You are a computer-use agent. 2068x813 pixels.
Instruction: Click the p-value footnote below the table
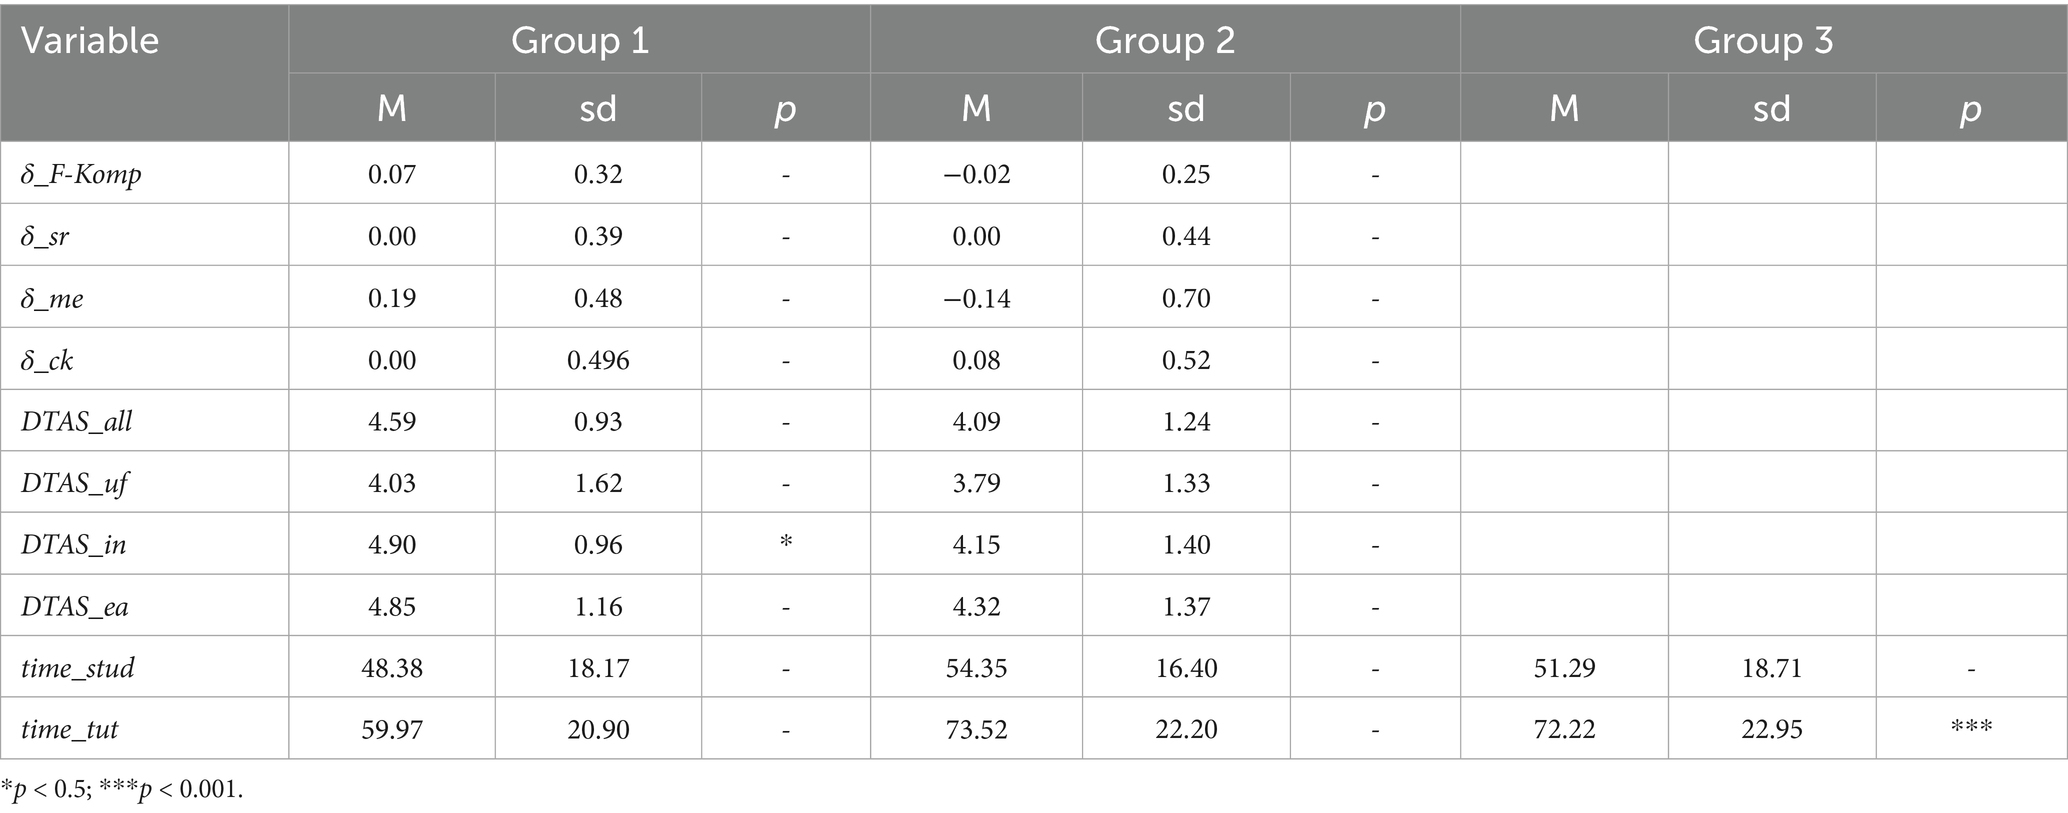click(122, 789)
